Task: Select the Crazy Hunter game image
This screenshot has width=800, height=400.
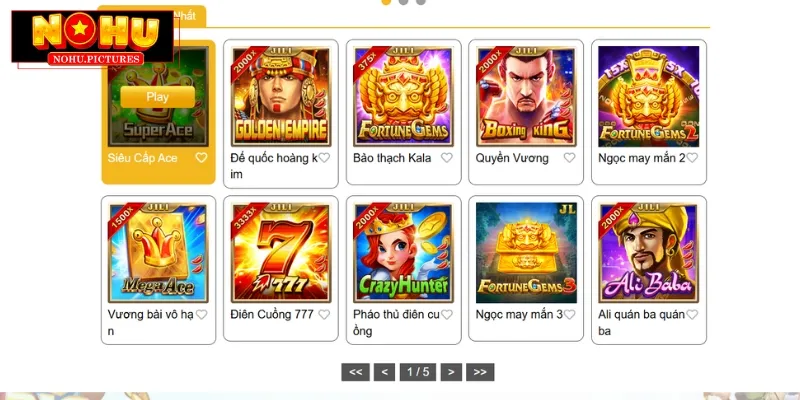Action: [403, 253]
